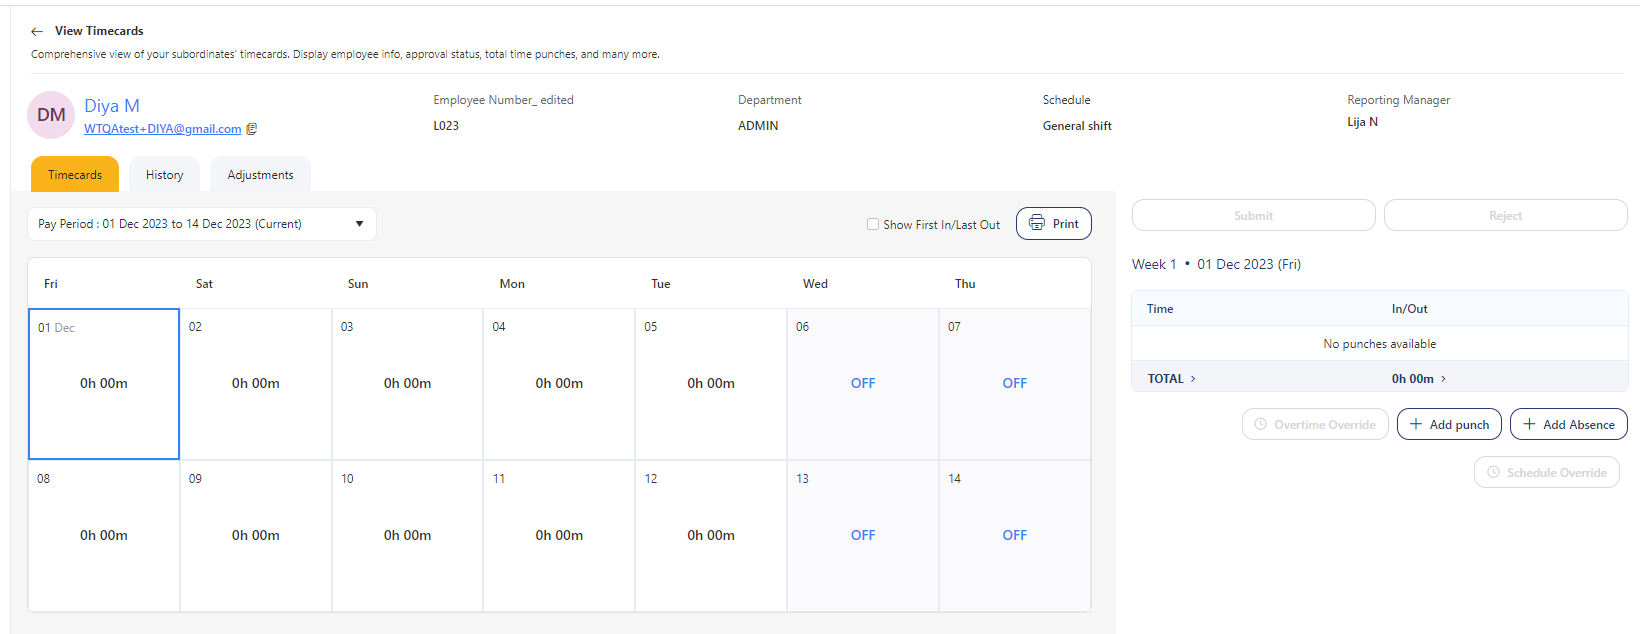
Task: Click the printer icon in Print button
Action: tap(1037, 223)
